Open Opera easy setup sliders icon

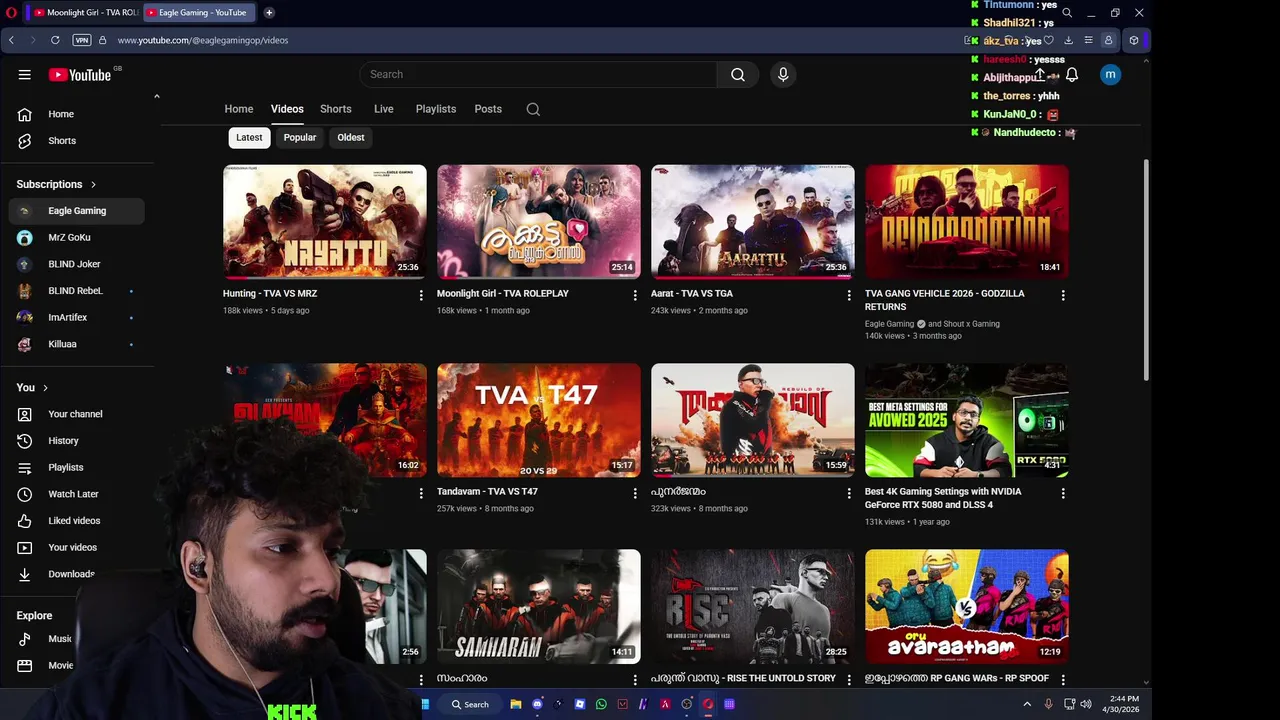pos(1088,40)
